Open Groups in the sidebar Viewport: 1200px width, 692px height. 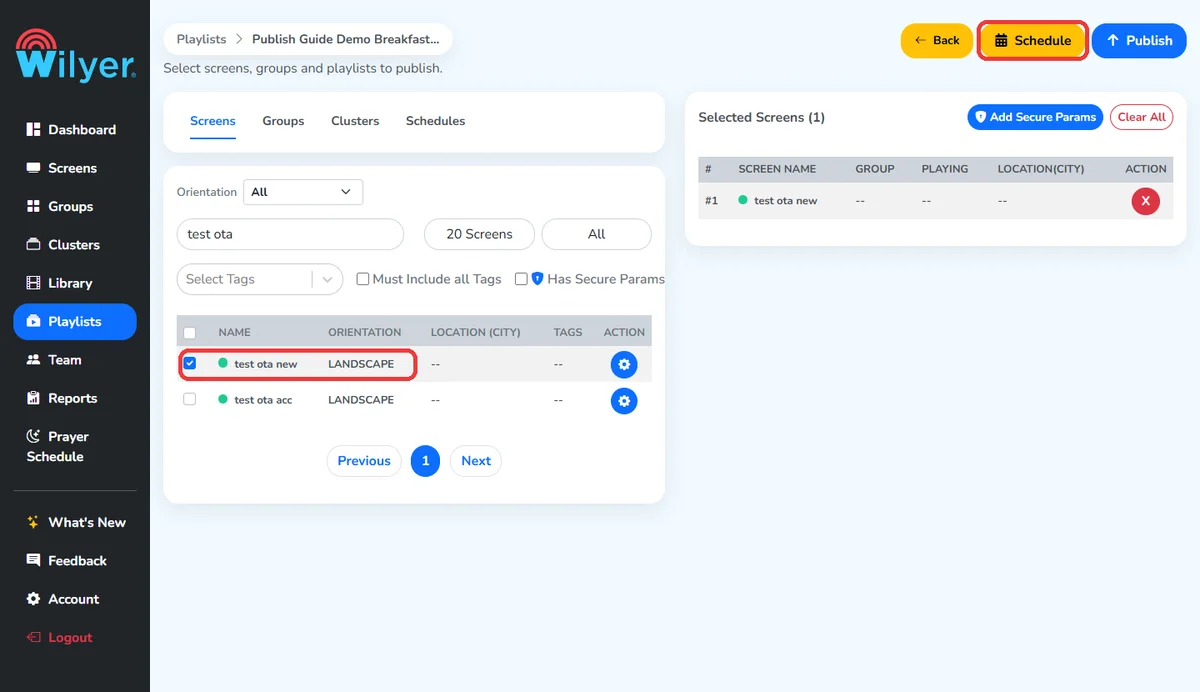[74, 206]
